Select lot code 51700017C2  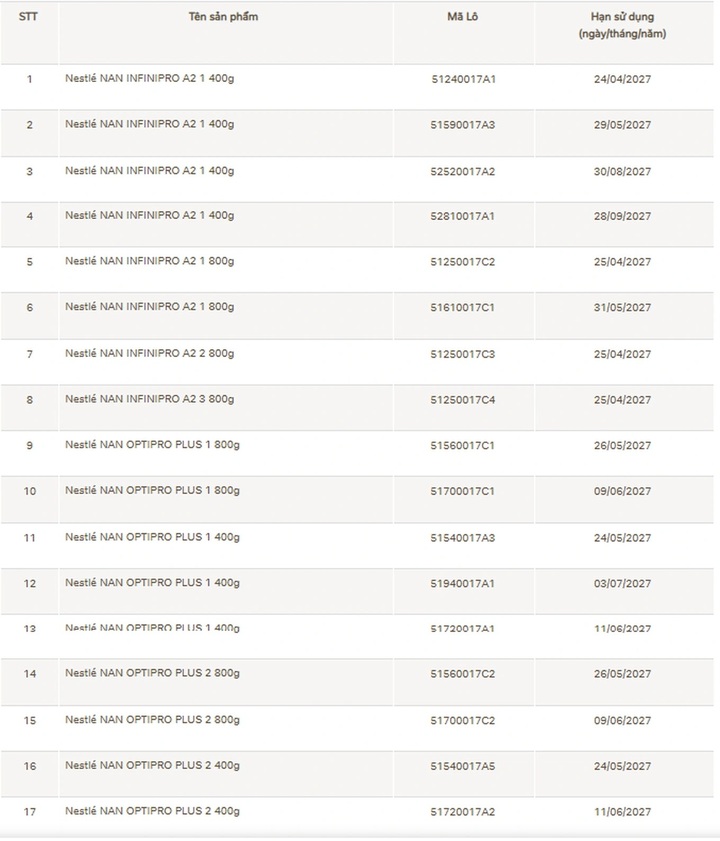462,720
